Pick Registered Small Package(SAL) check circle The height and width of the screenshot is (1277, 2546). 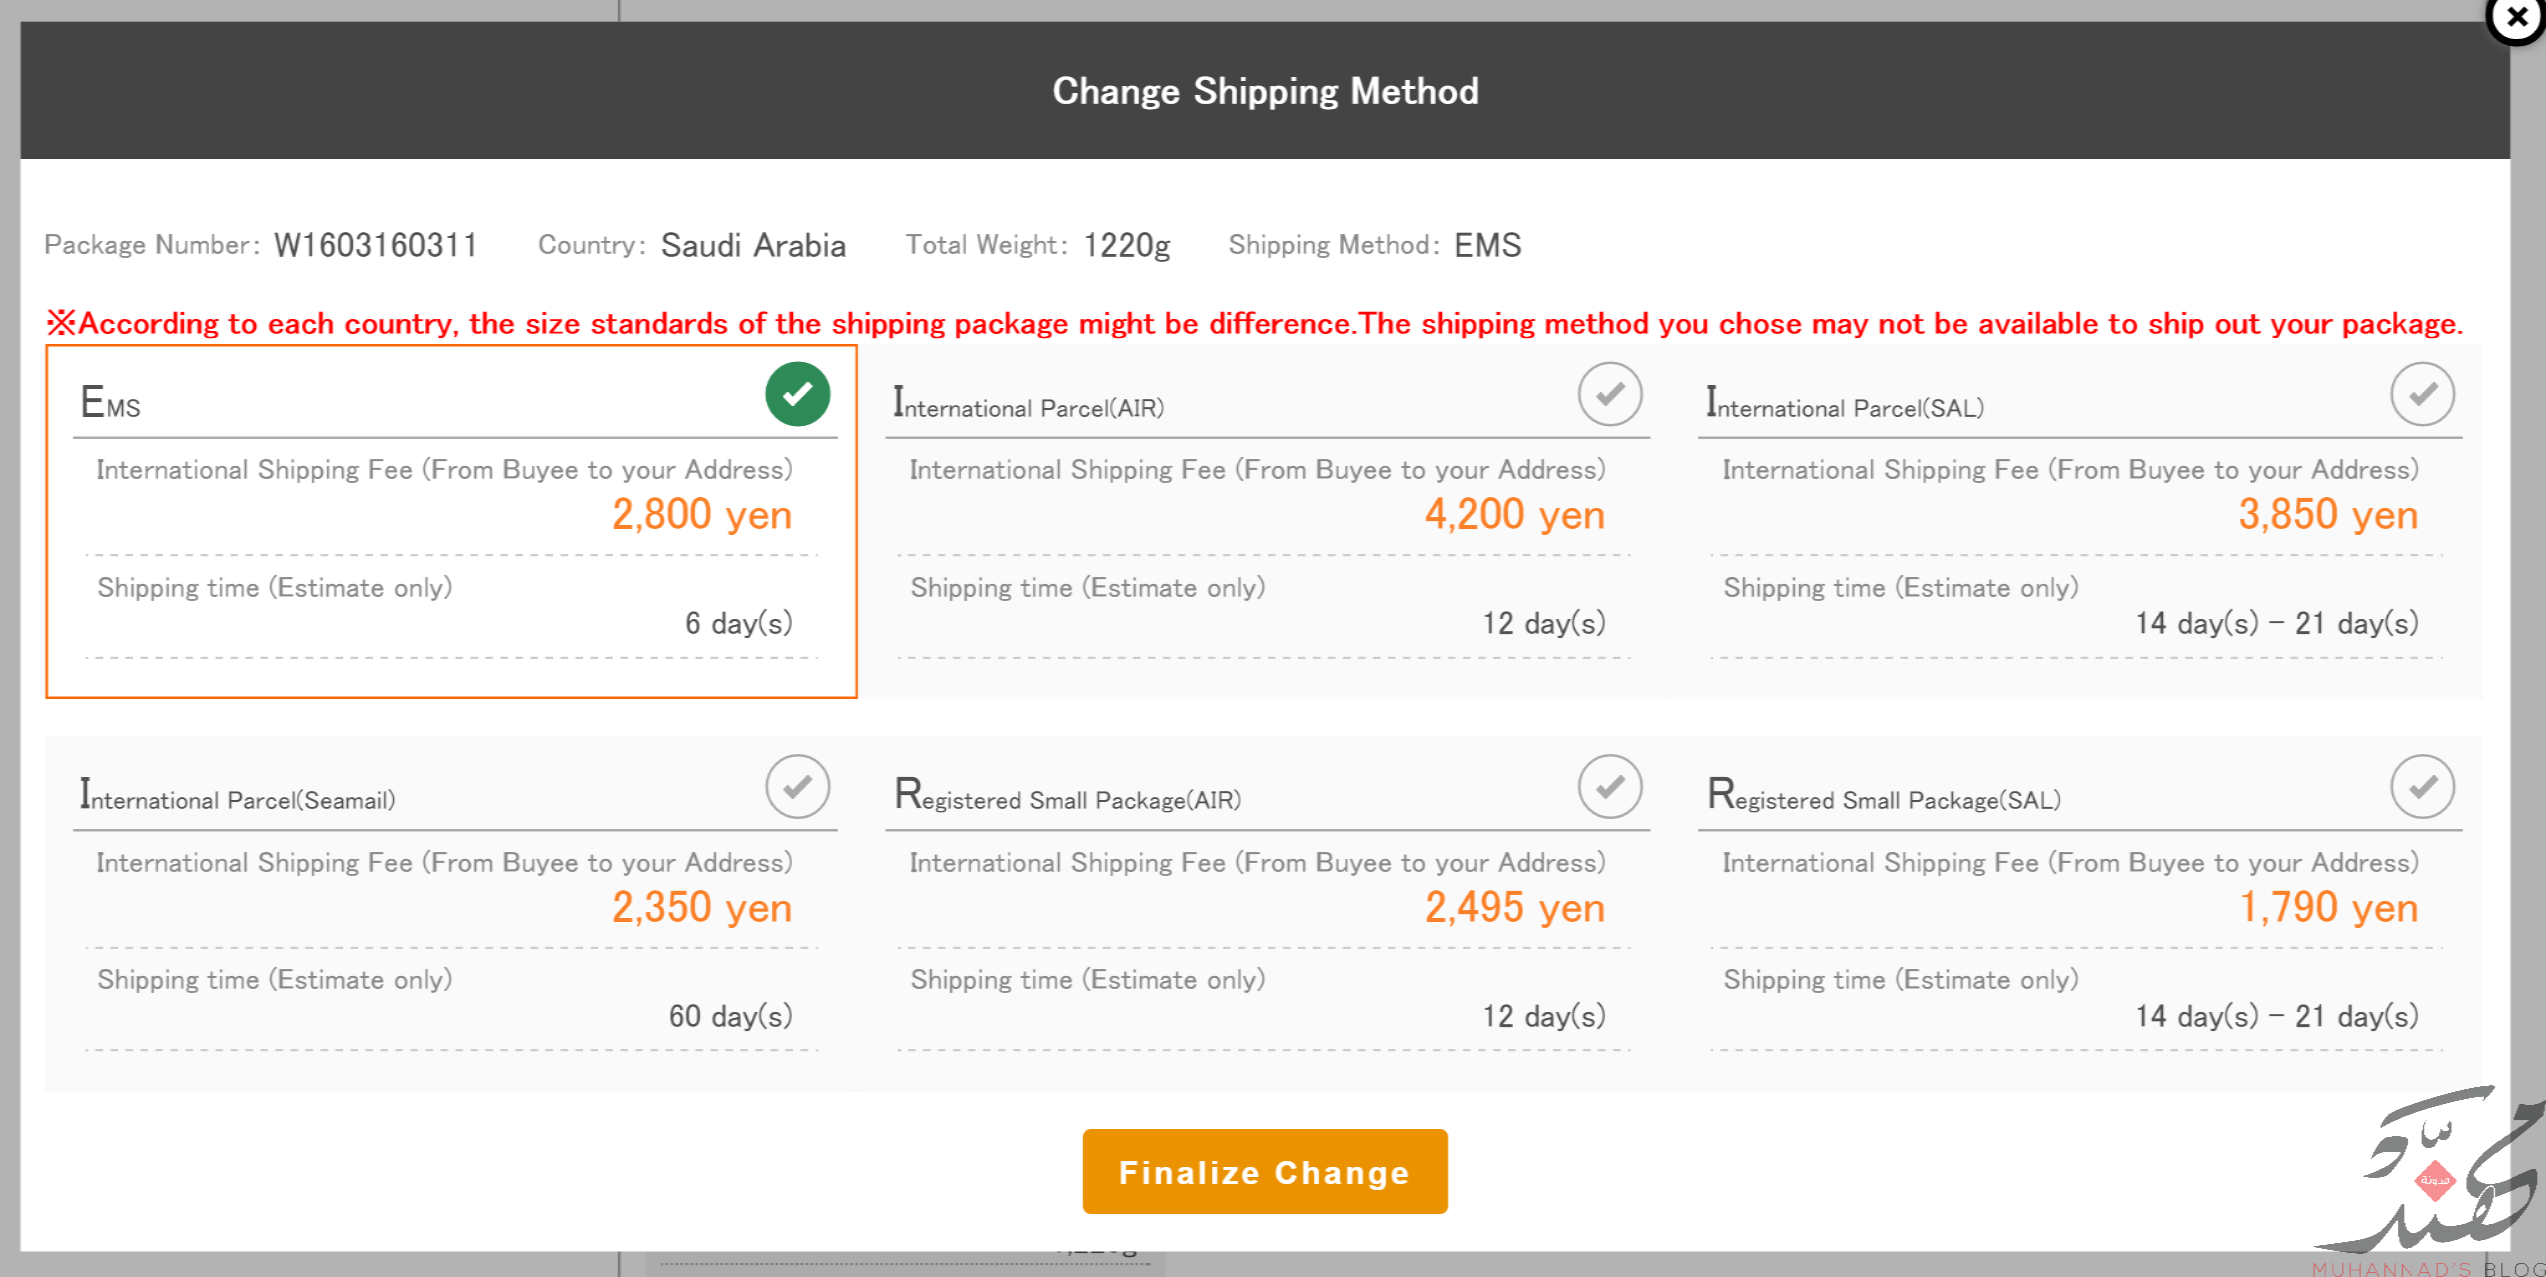[2422, 787]
